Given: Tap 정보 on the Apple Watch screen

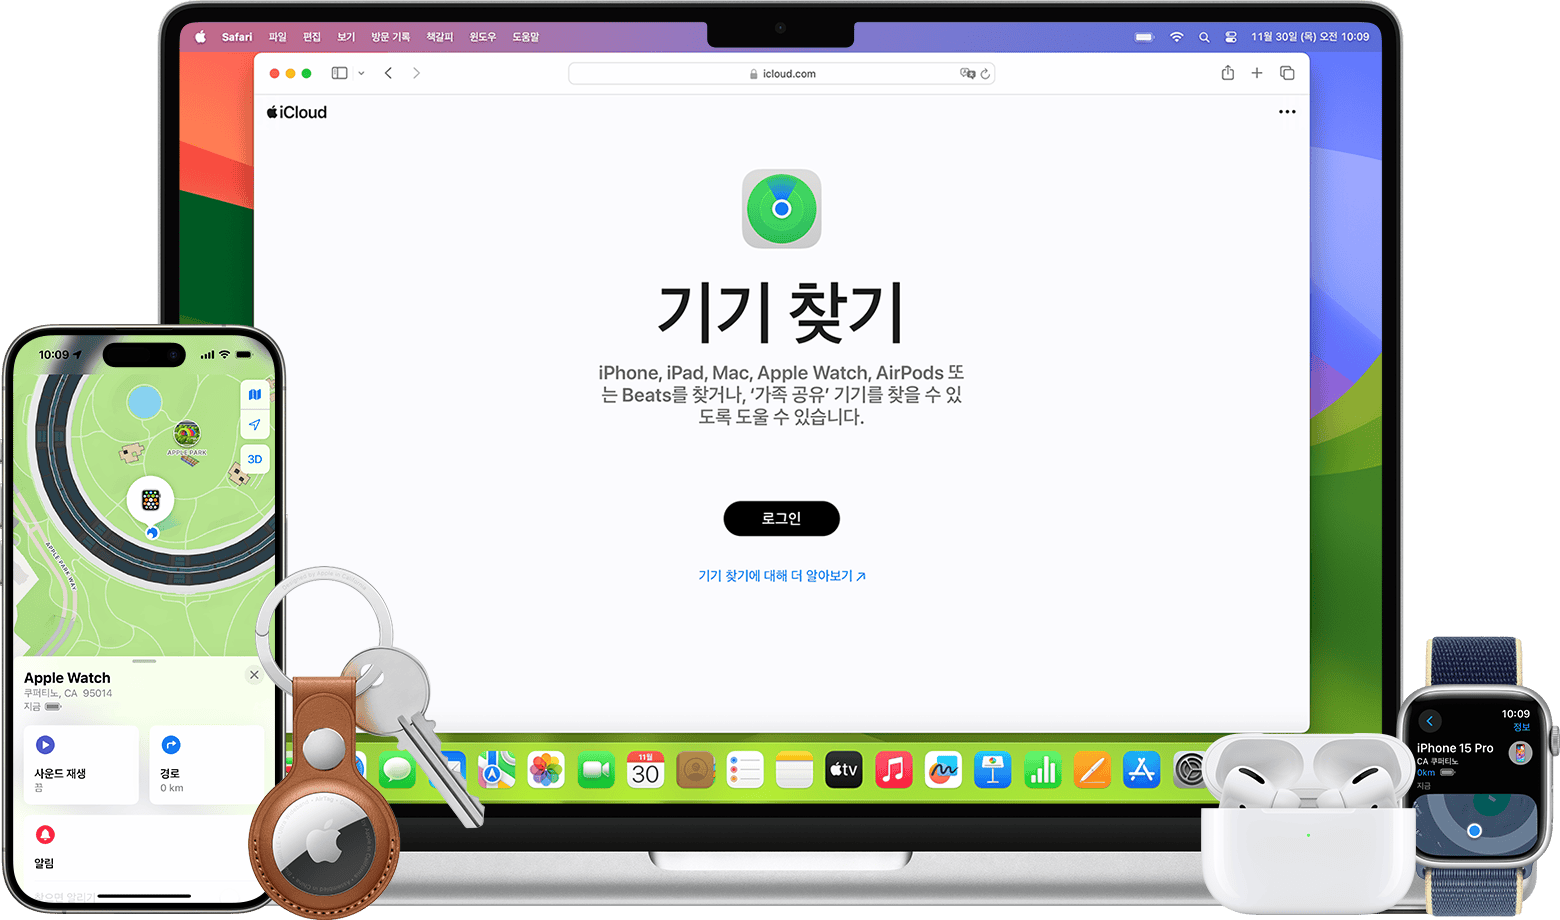Looking at the screenshot, I should point(1521,727).
